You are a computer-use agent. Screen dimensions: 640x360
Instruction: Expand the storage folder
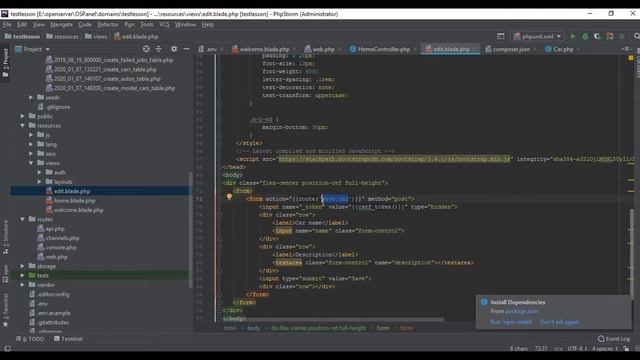tap(22, 267)
